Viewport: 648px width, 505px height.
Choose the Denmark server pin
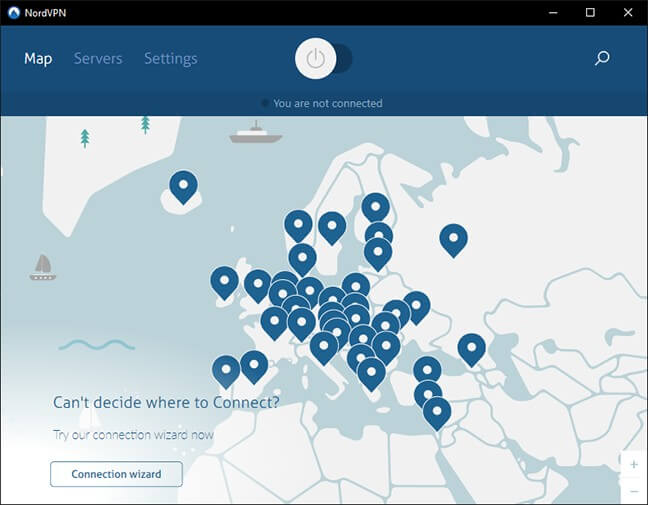coord(303,259)
